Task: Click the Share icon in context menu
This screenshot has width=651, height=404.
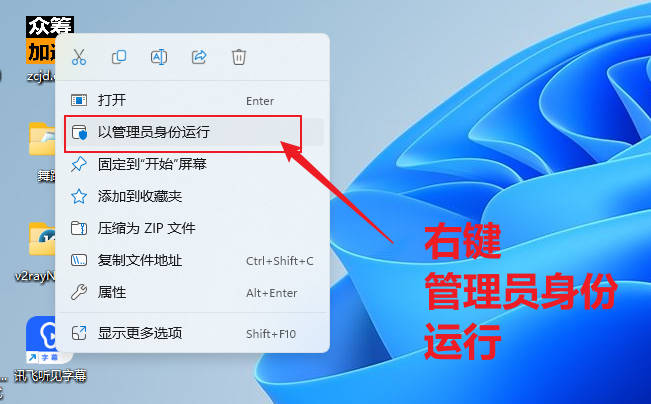Action: (199, 57)
